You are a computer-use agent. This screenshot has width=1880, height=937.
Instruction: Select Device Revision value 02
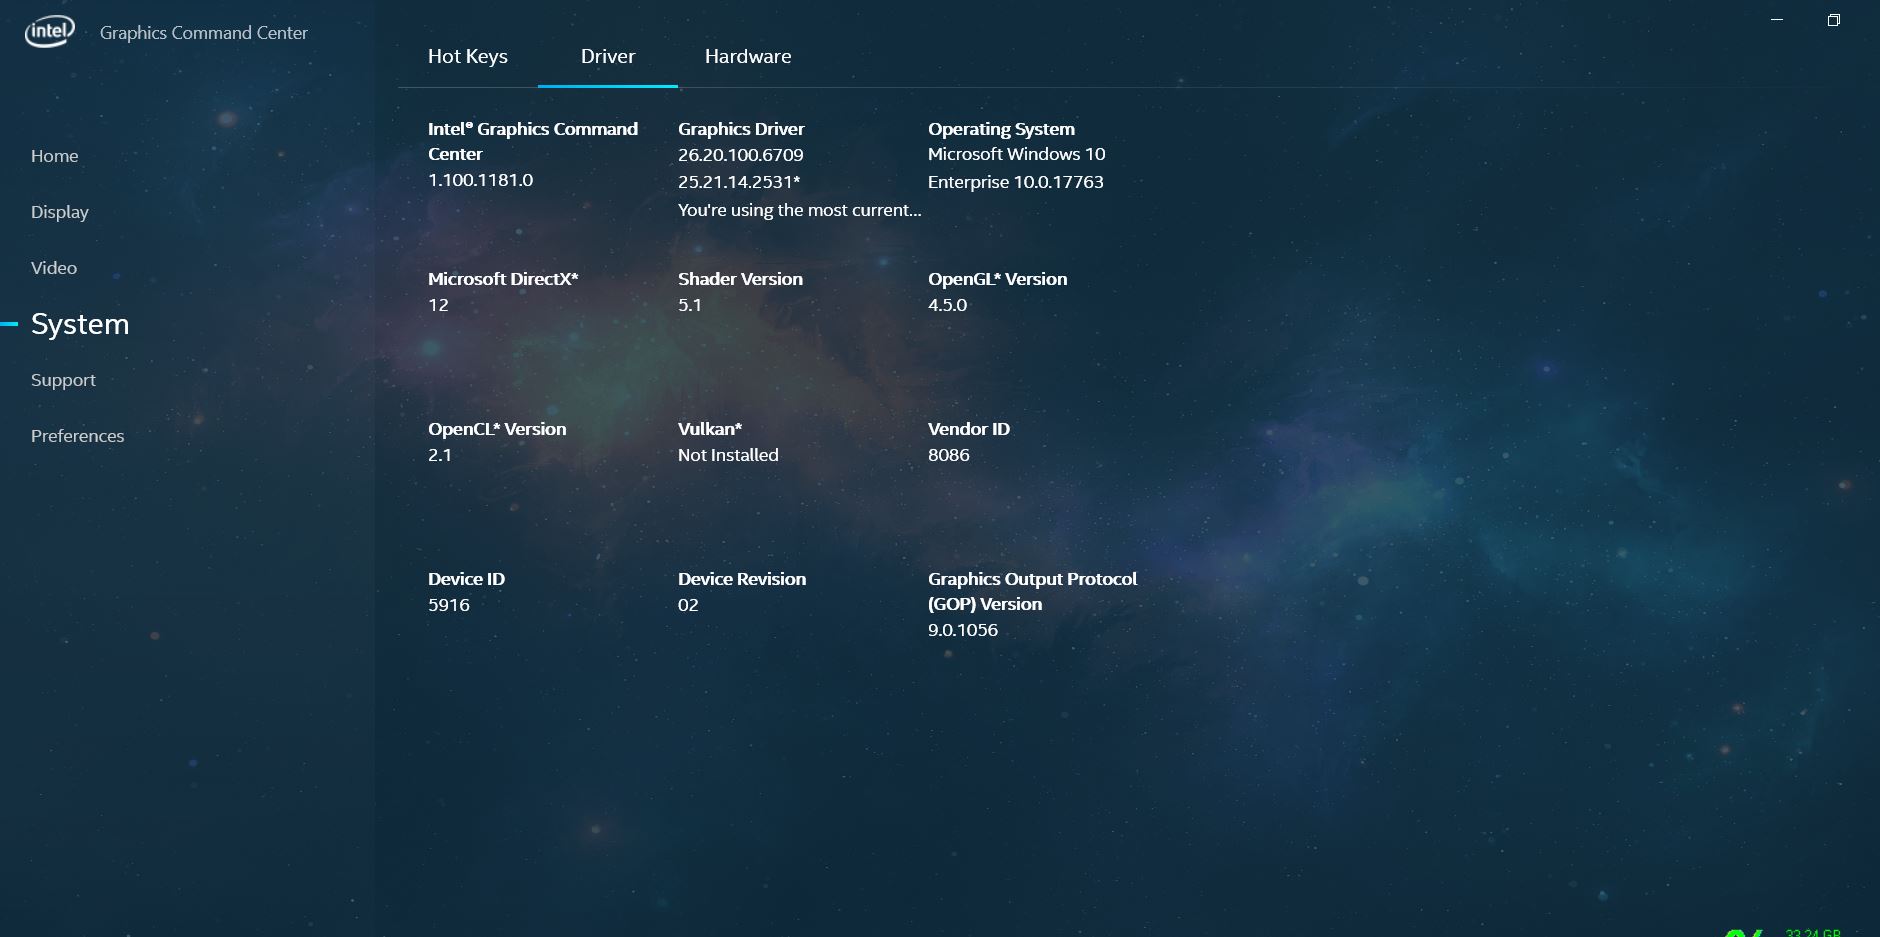pos(688,605)
